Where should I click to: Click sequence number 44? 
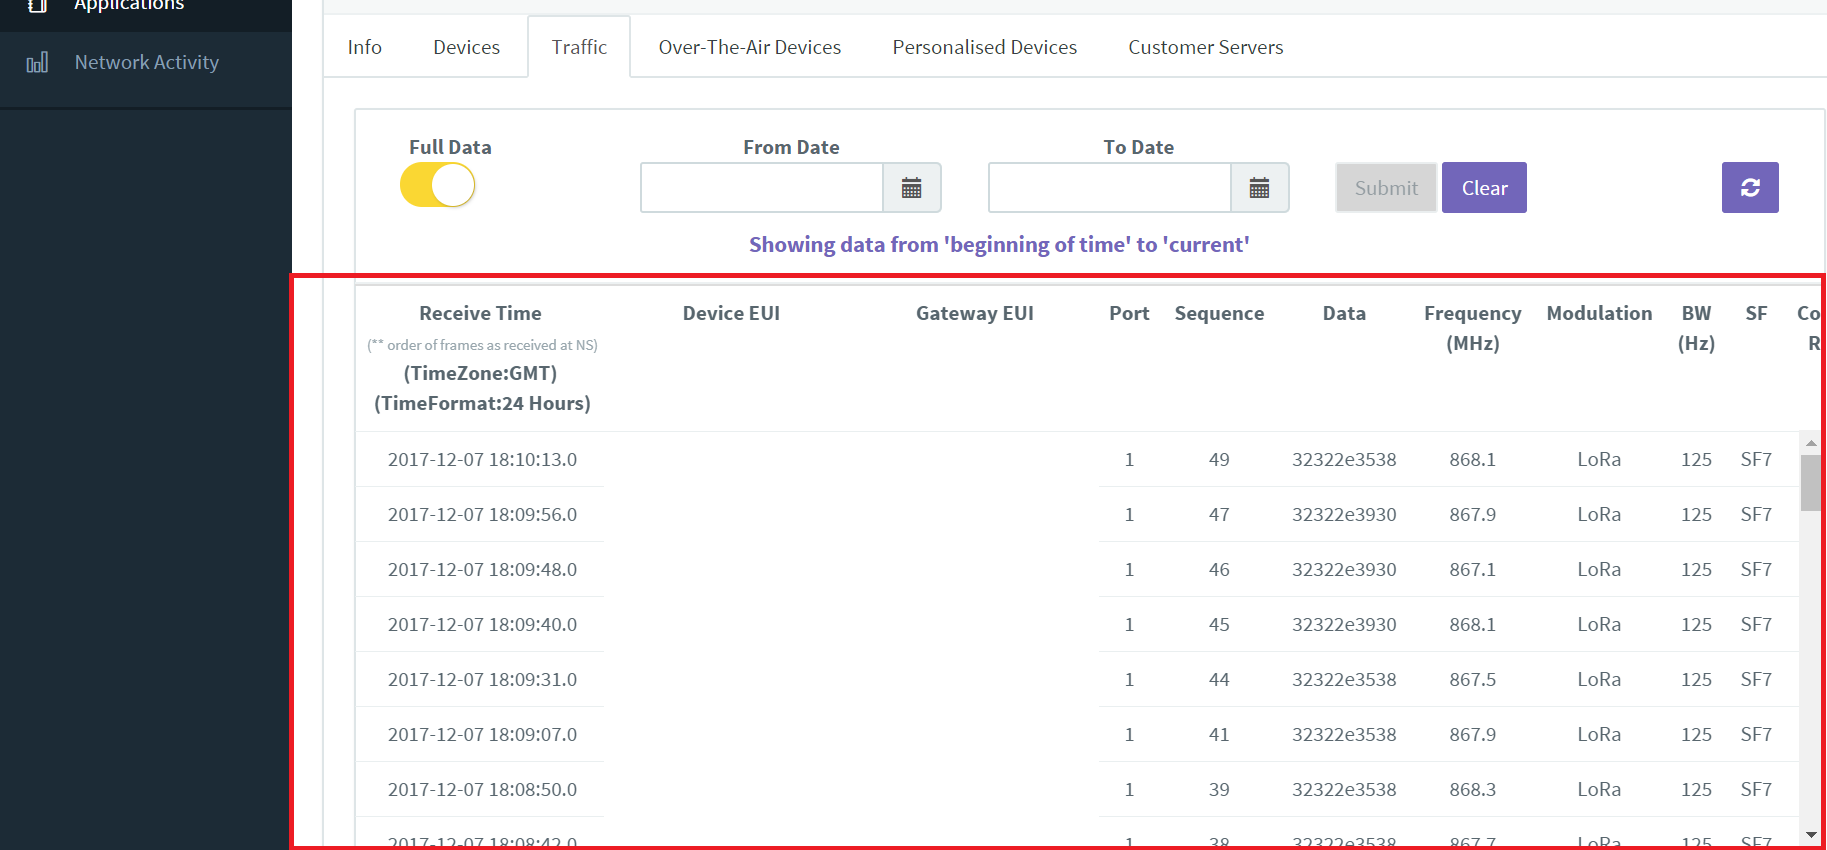click(1219, 680)
